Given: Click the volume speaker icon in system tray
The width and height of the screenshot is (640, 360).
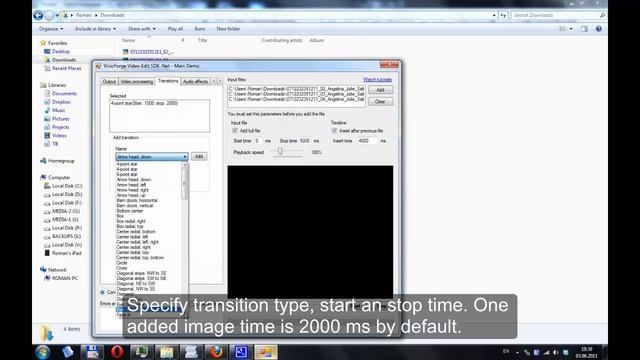Looking at the screenshot, I should (x=556, y=352).
